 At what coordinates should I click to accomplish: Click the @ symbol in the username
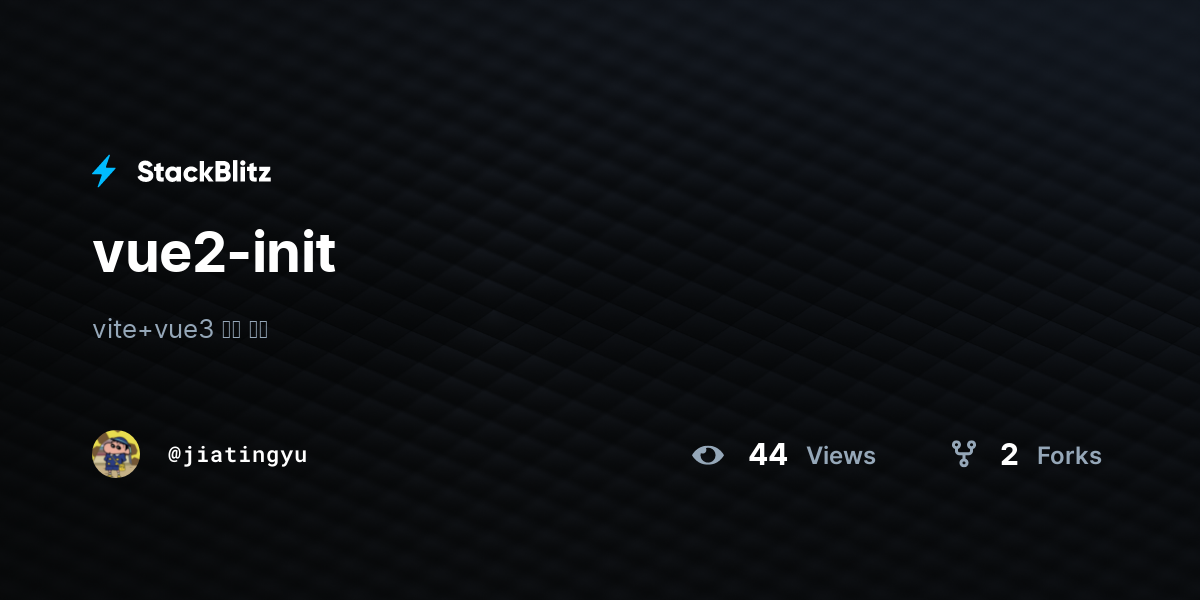point(174,455)
